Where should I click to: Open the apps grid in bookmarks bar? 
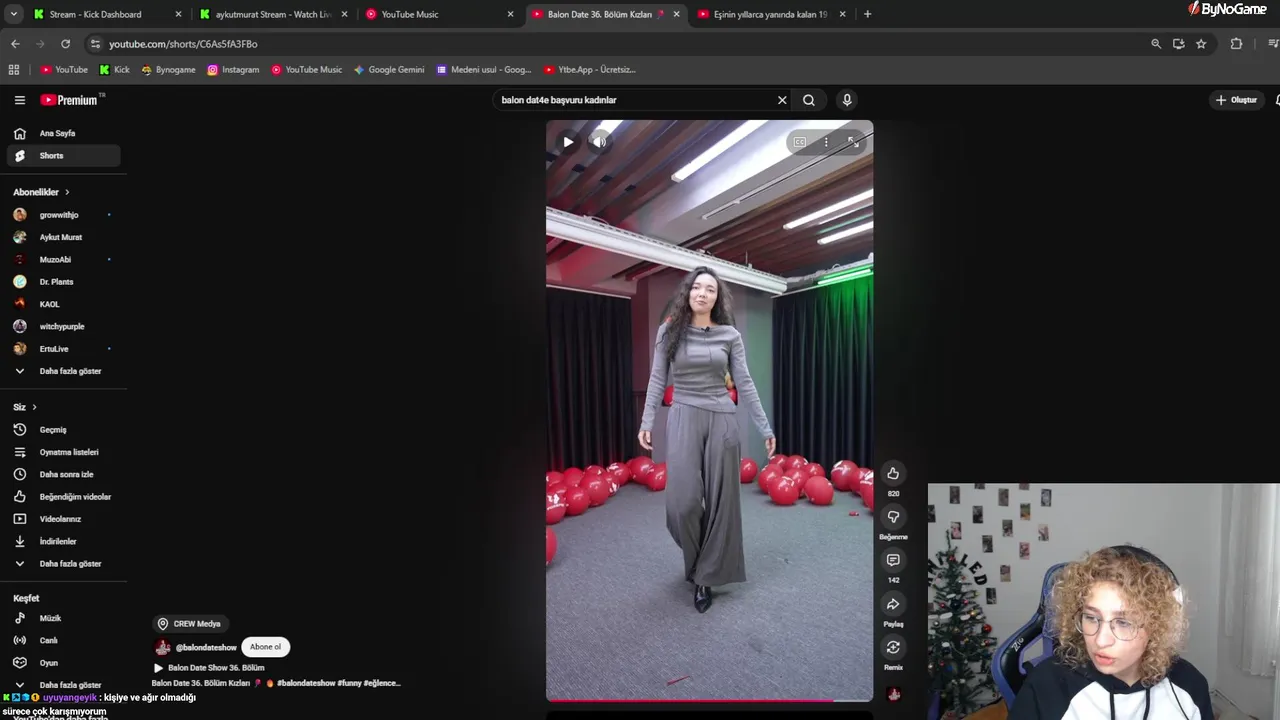[x=14, y=70]
